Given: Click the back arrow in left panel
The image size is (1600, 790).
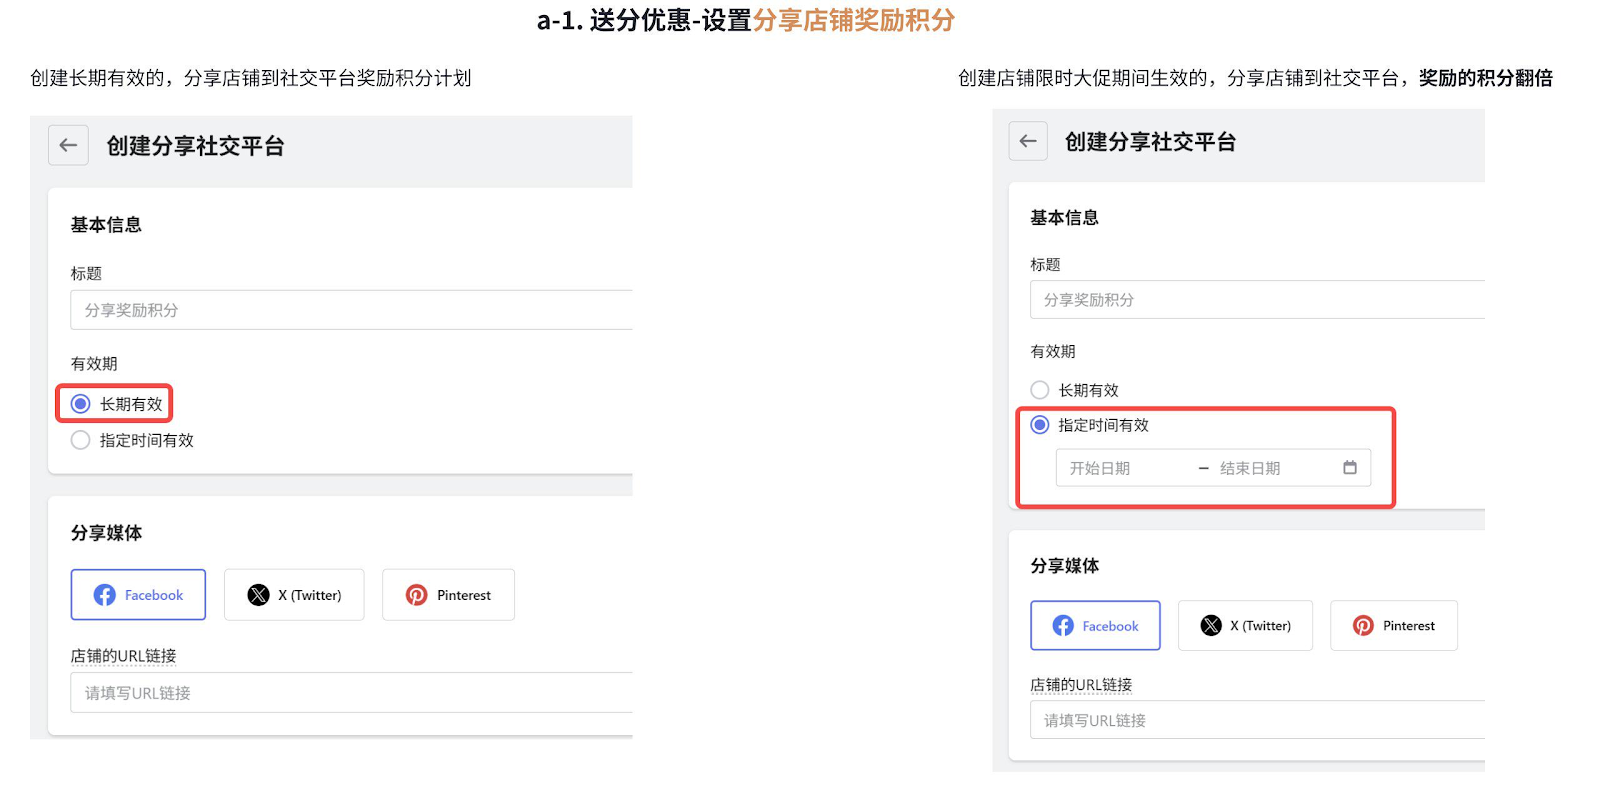Looking at the screenshot, I should click(x=68, y=145).
